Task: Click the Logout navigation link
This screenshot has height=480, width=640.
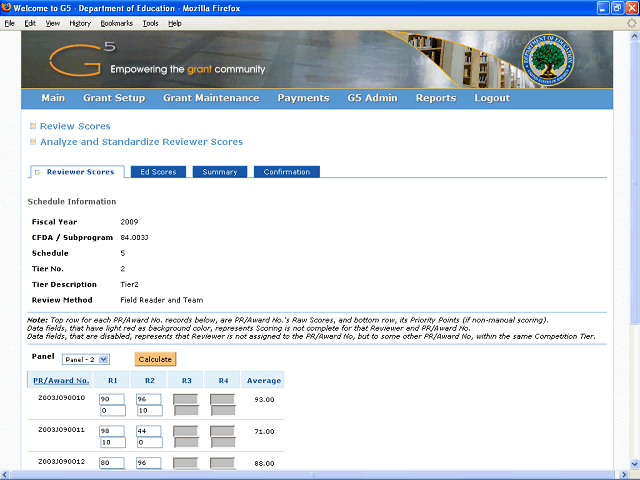Action: (492, 98)
